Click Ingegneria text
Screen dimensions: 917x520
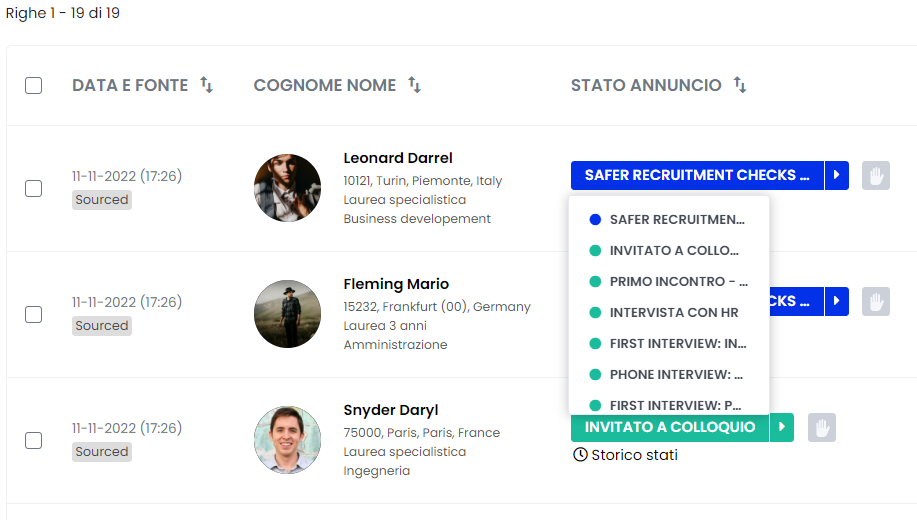coord(377,471)
